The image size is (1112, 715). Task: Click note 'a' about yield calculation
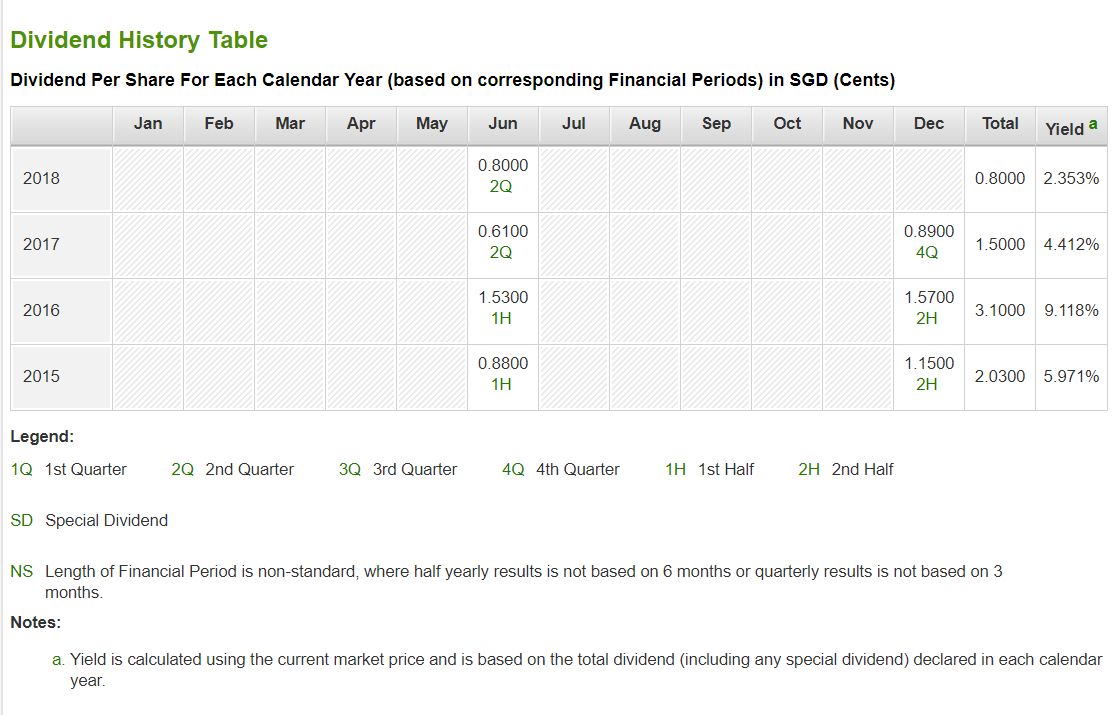click(577, 670)
